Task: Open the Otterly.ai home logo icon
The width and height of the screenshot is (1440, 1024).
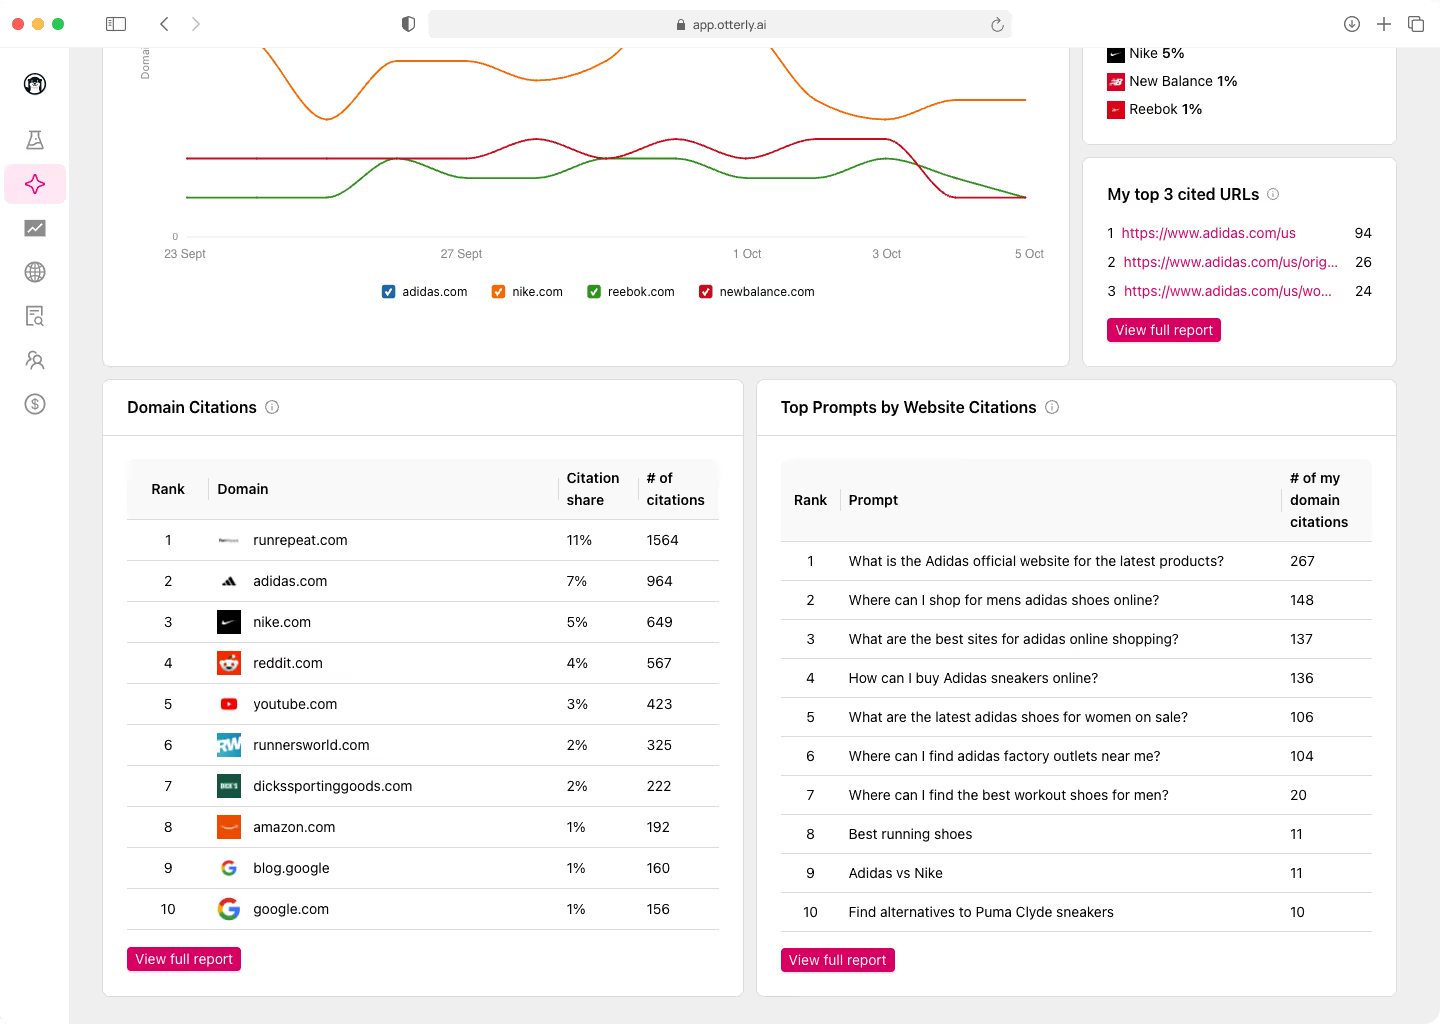Action: [x=35, y=84]
